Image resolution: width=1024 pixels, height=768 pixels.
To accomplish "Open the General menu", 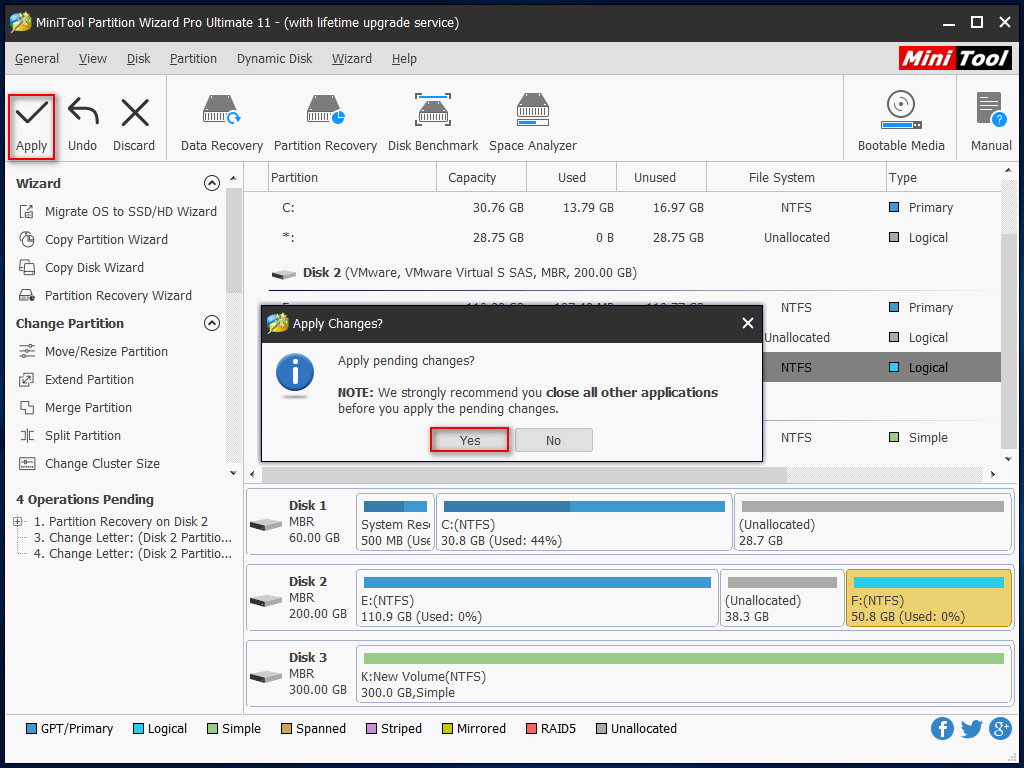I will [x=37, y=59].
